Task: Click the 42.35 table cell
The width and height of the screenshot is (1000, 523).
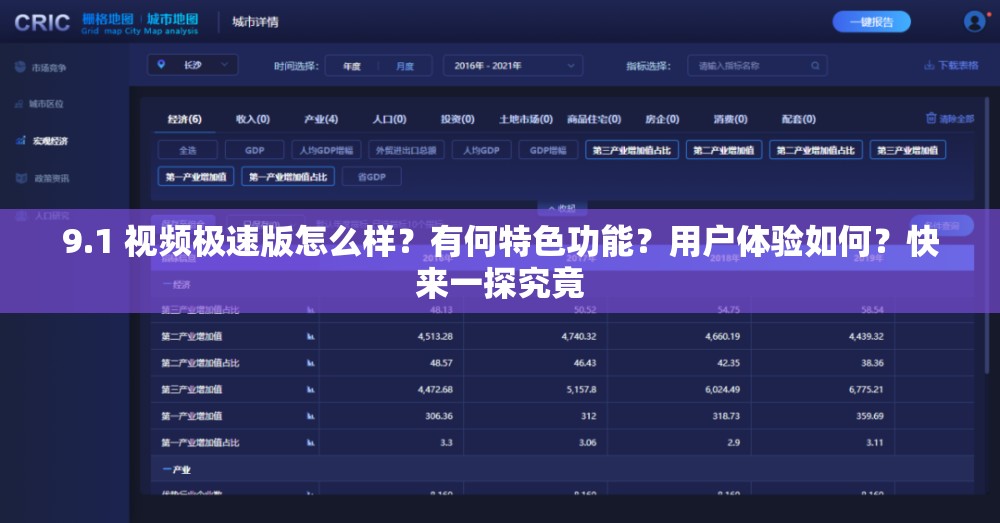Action: [x=728, y=363]
